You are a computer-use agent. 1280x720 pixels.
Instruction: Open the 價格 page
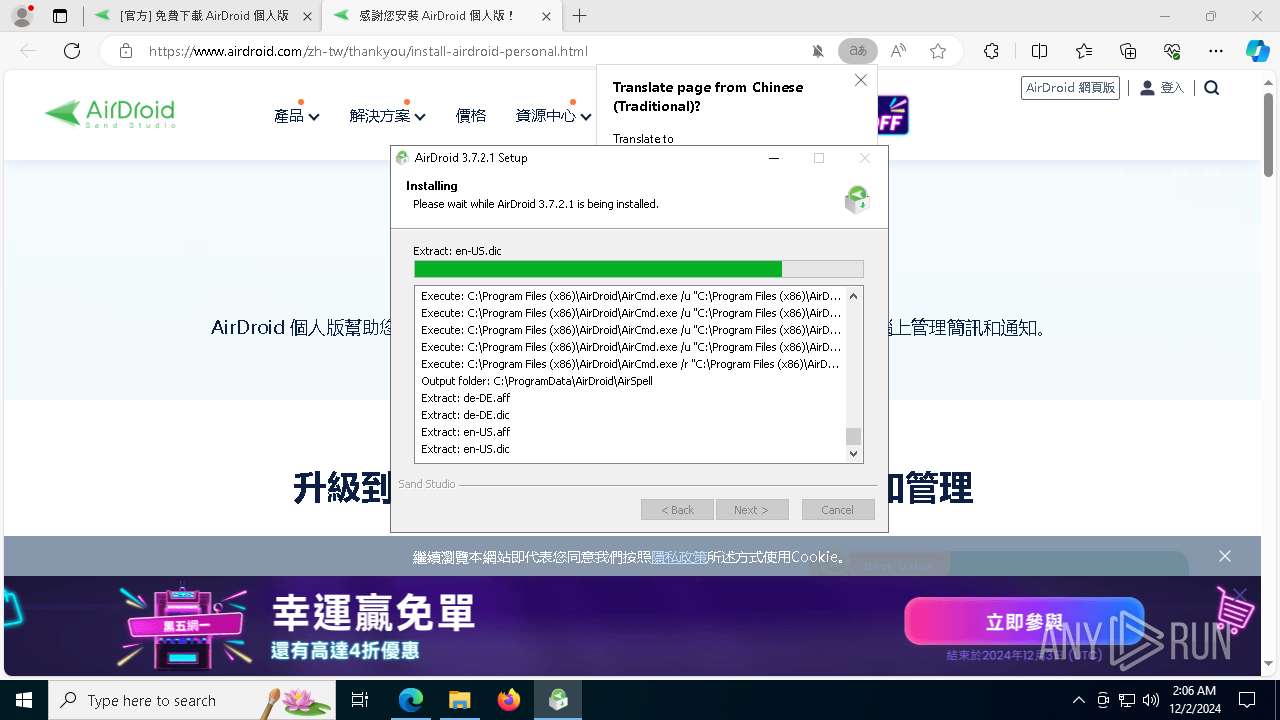point(471,116)
